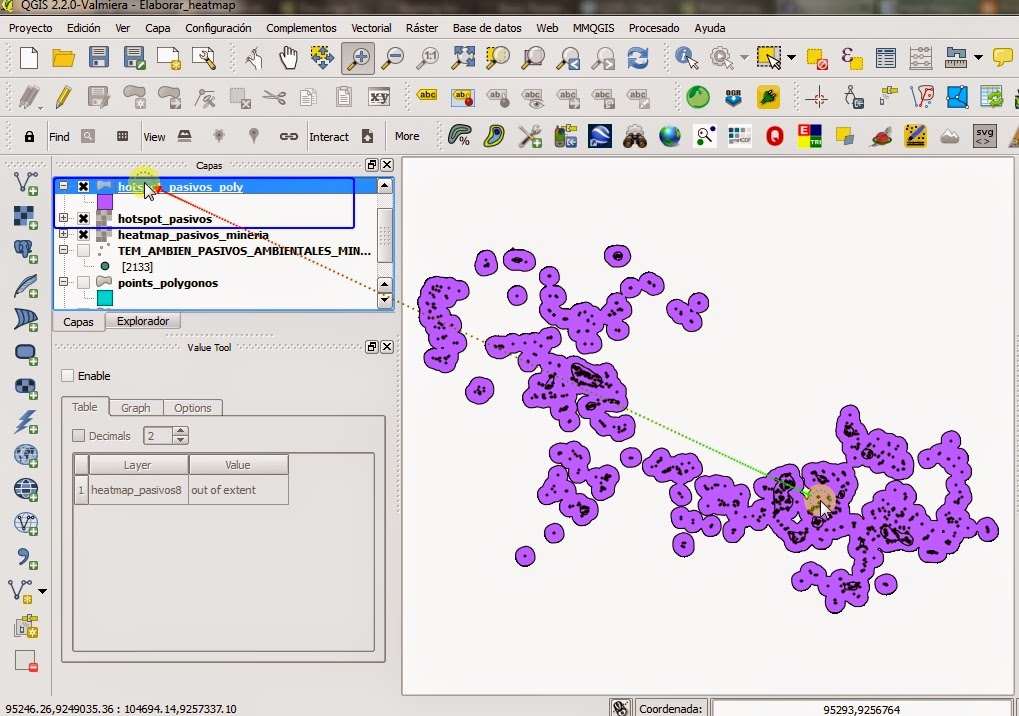Open the MMQGIS menu
Screen dimensions: 1019x716
point(593,28)
